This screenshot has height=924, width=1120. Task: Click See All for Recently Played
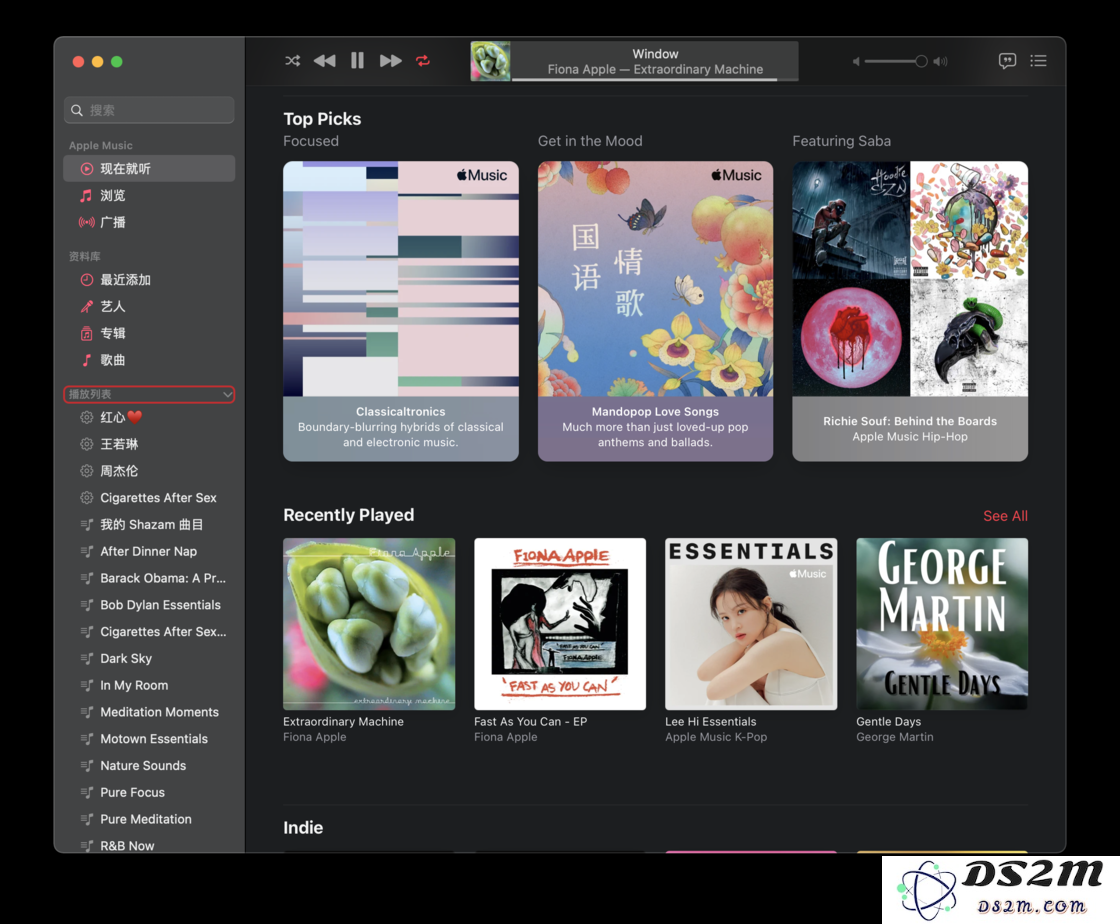pos(1005,516)
